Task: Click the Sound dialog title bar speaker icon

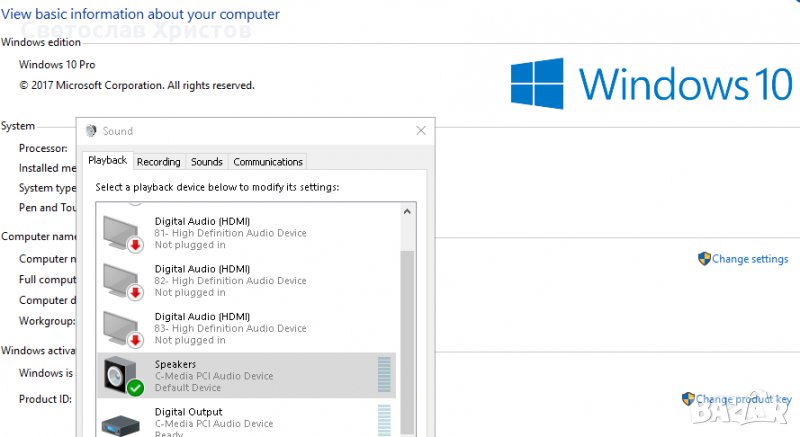Action: 91,130
